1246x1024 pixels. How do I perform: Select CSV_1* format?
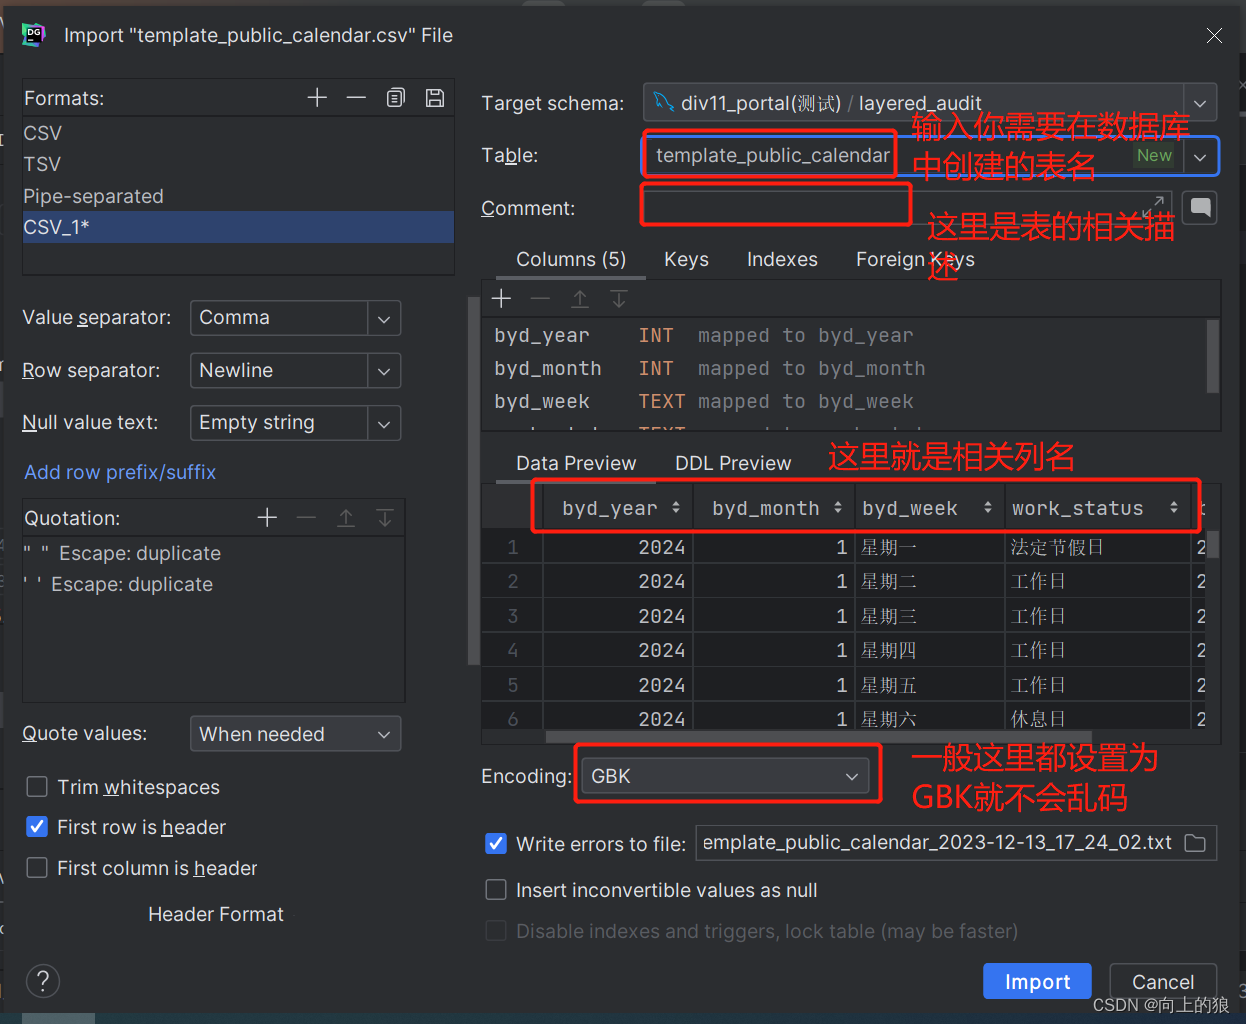click(x=238, y=227)
